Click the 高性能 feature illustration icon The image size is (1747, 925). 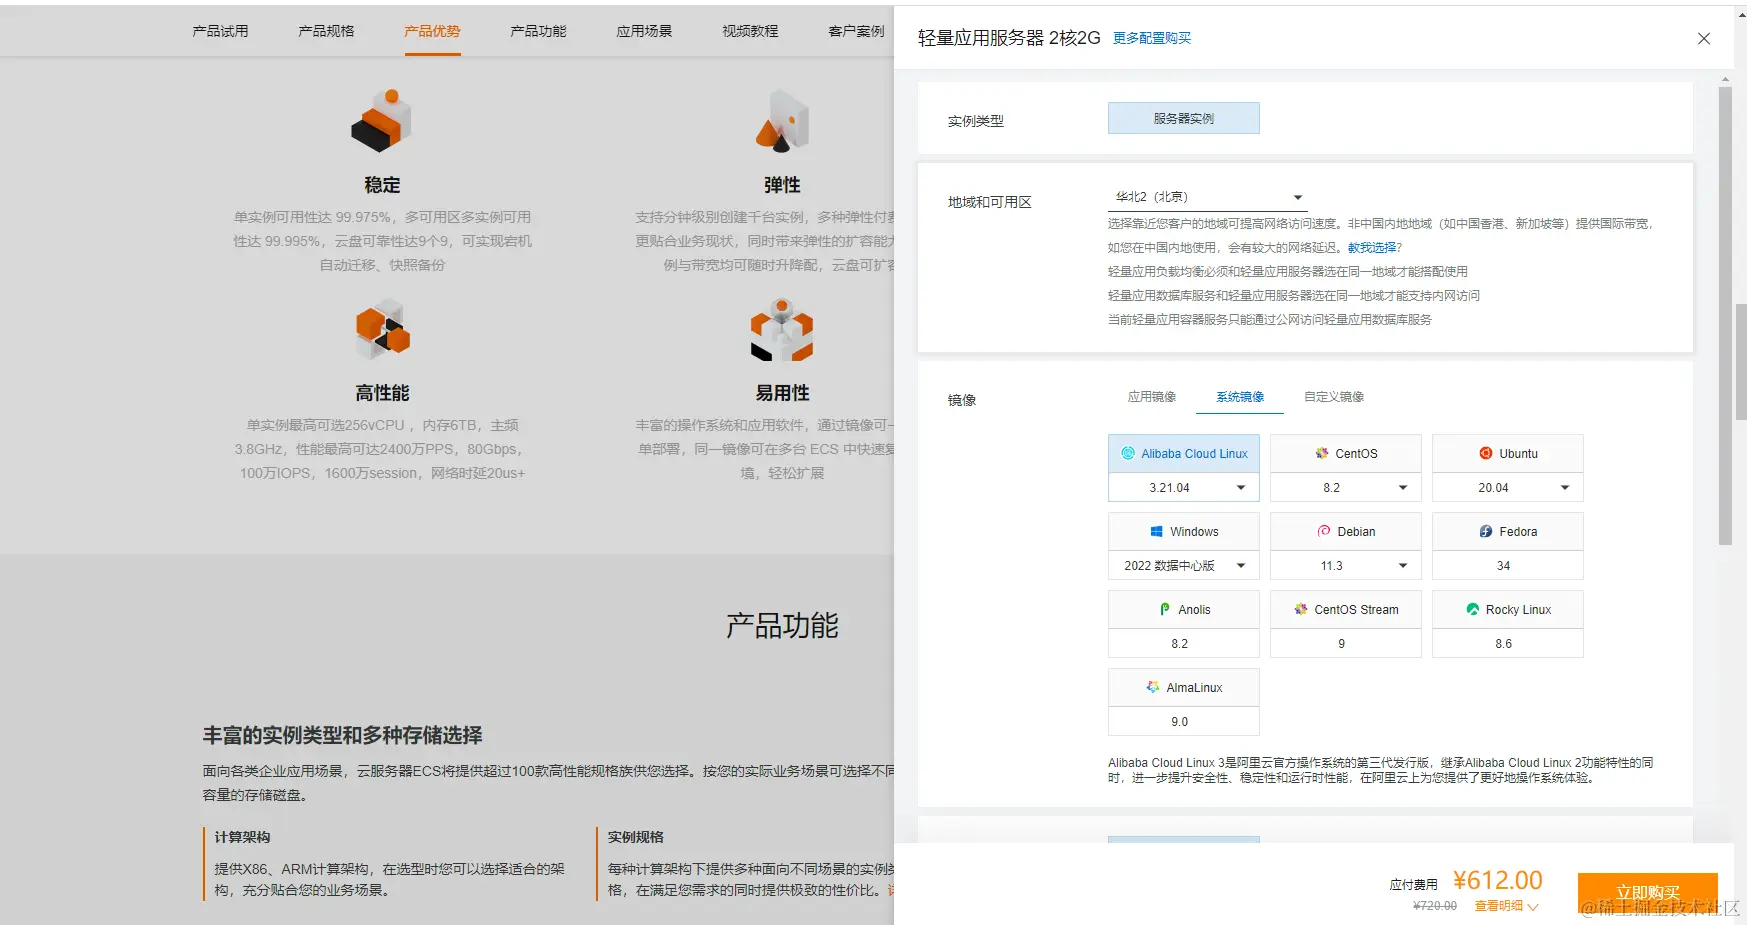[x=383, y=329]
